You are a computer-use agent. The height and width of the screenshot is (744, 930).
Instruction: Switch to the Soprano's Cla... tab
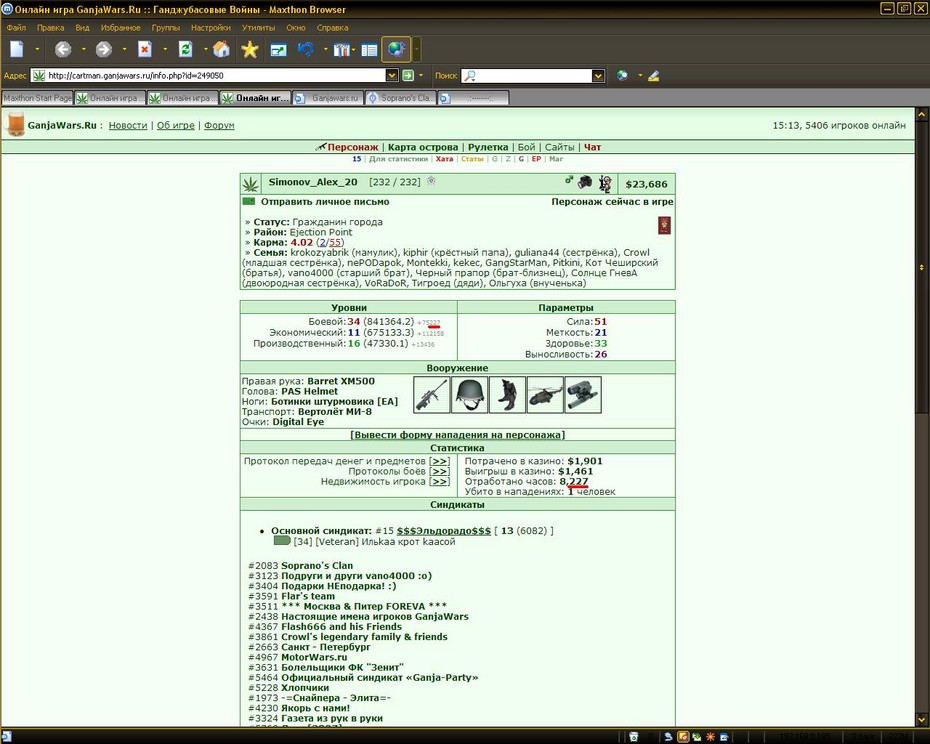coord(400,98)
